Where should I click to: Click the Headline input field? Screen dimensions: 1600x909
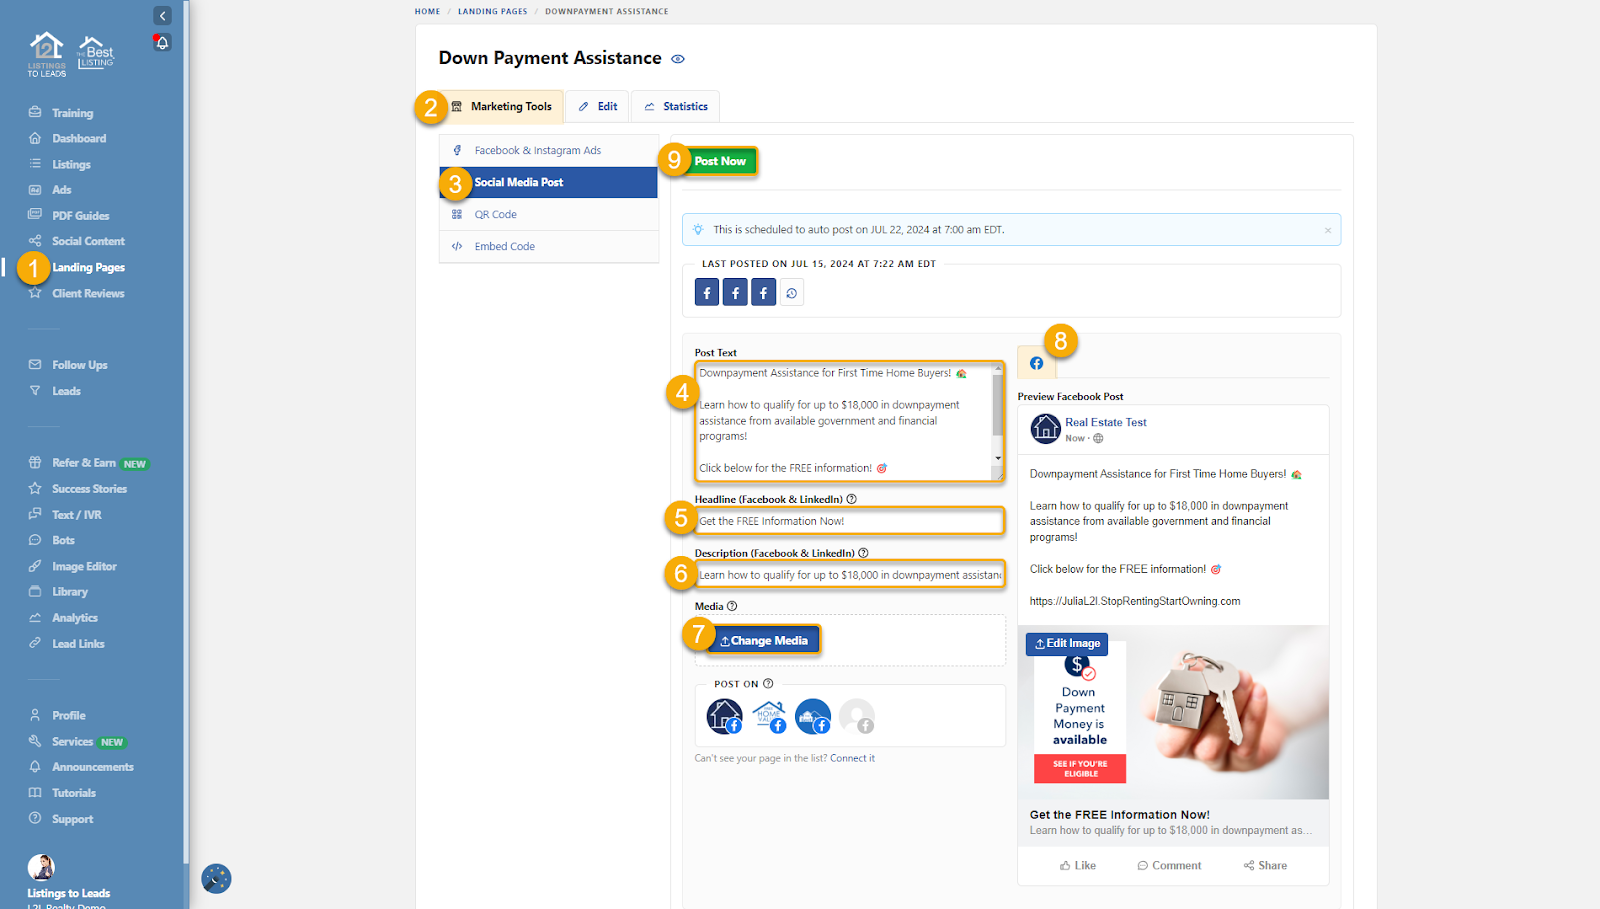coord(850,521)
